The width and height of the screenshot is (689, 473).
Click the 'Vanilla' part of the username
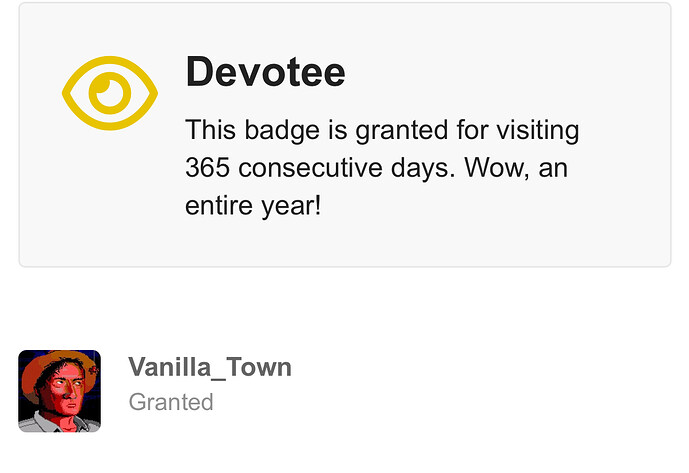pos(169,367)
